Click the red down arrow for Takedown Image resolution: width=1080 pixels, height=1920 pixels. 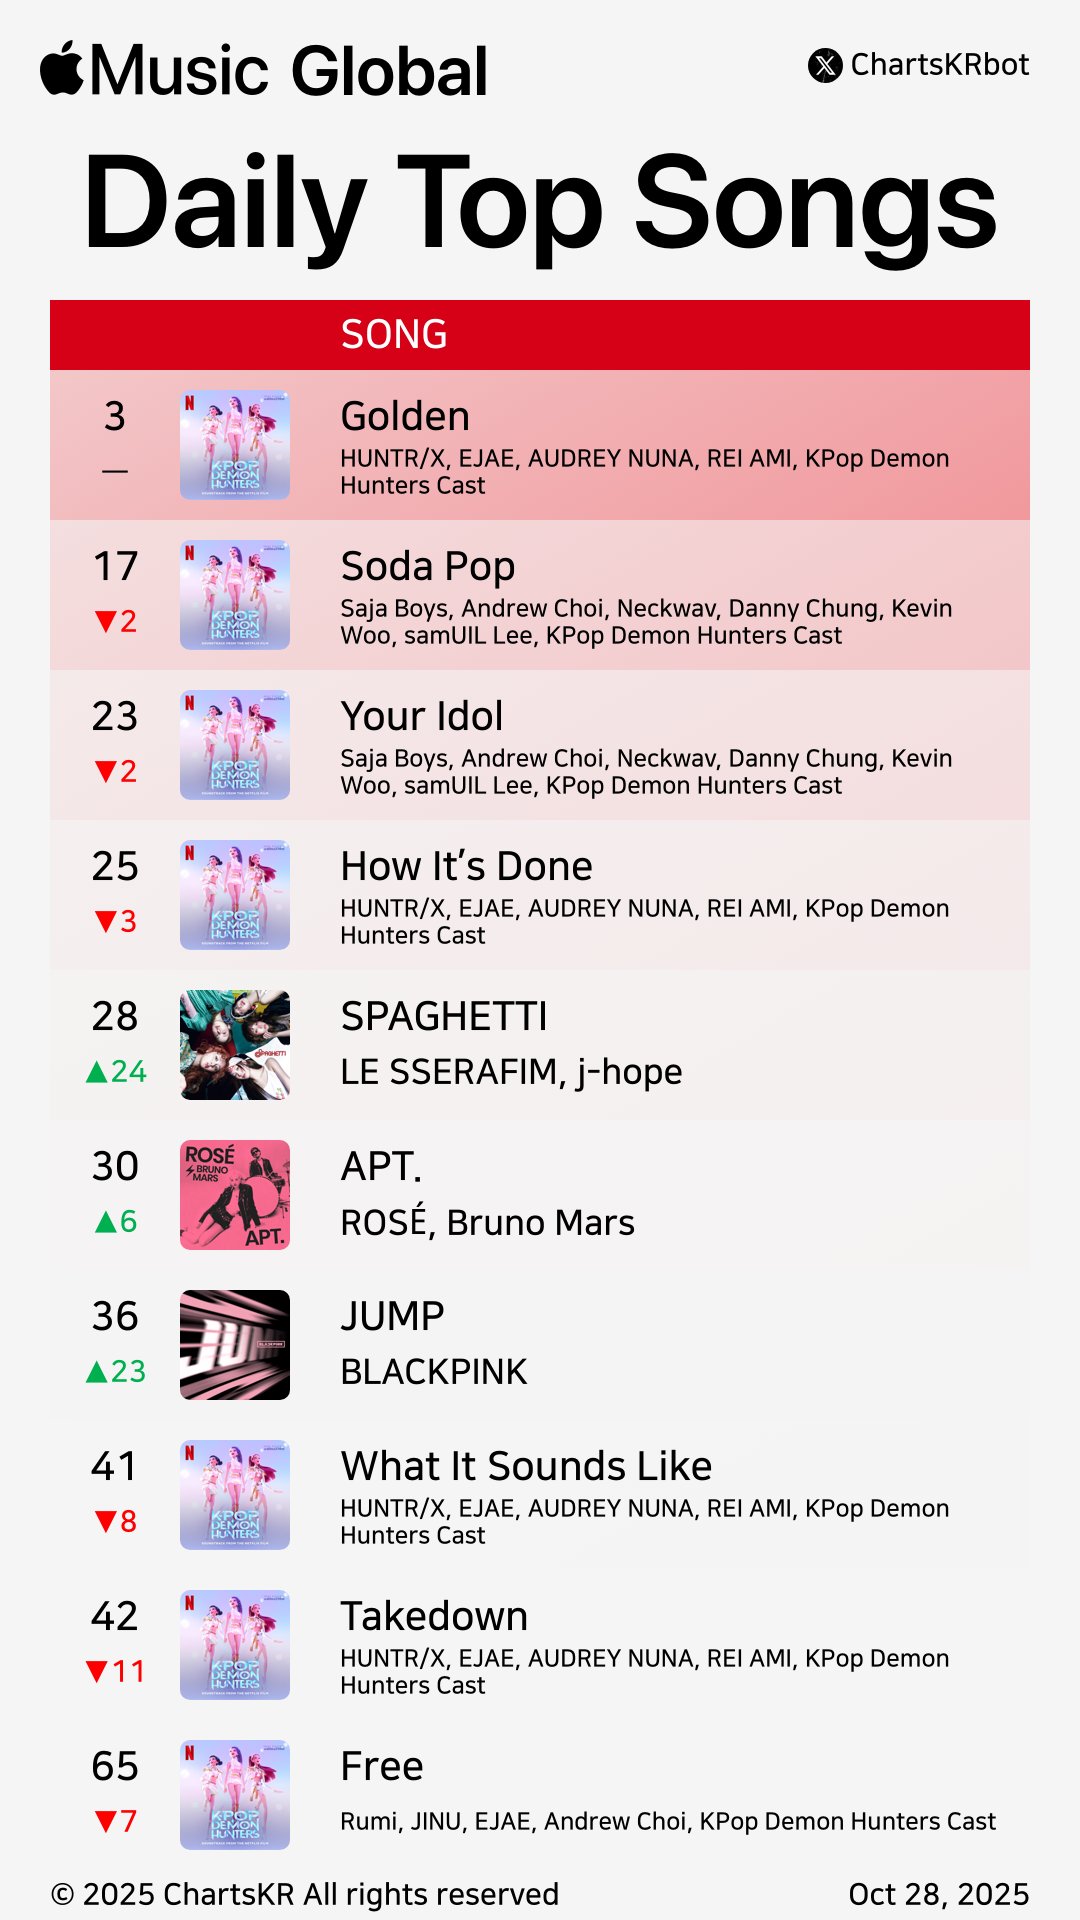[97, 1671]
